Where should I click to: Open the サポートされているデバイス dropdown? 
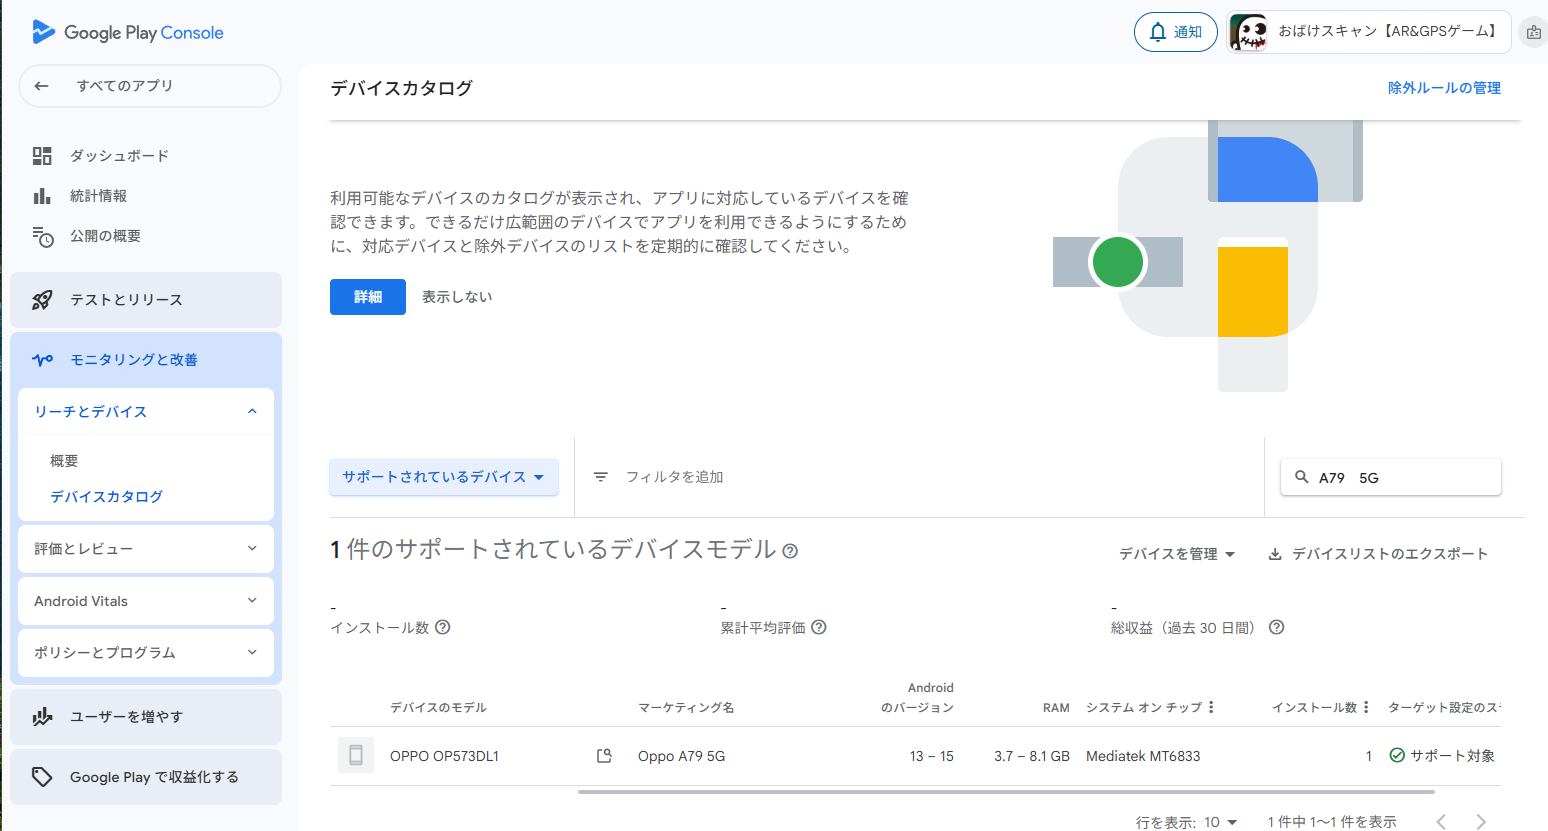pyautogui.click(x=443, y=477)
